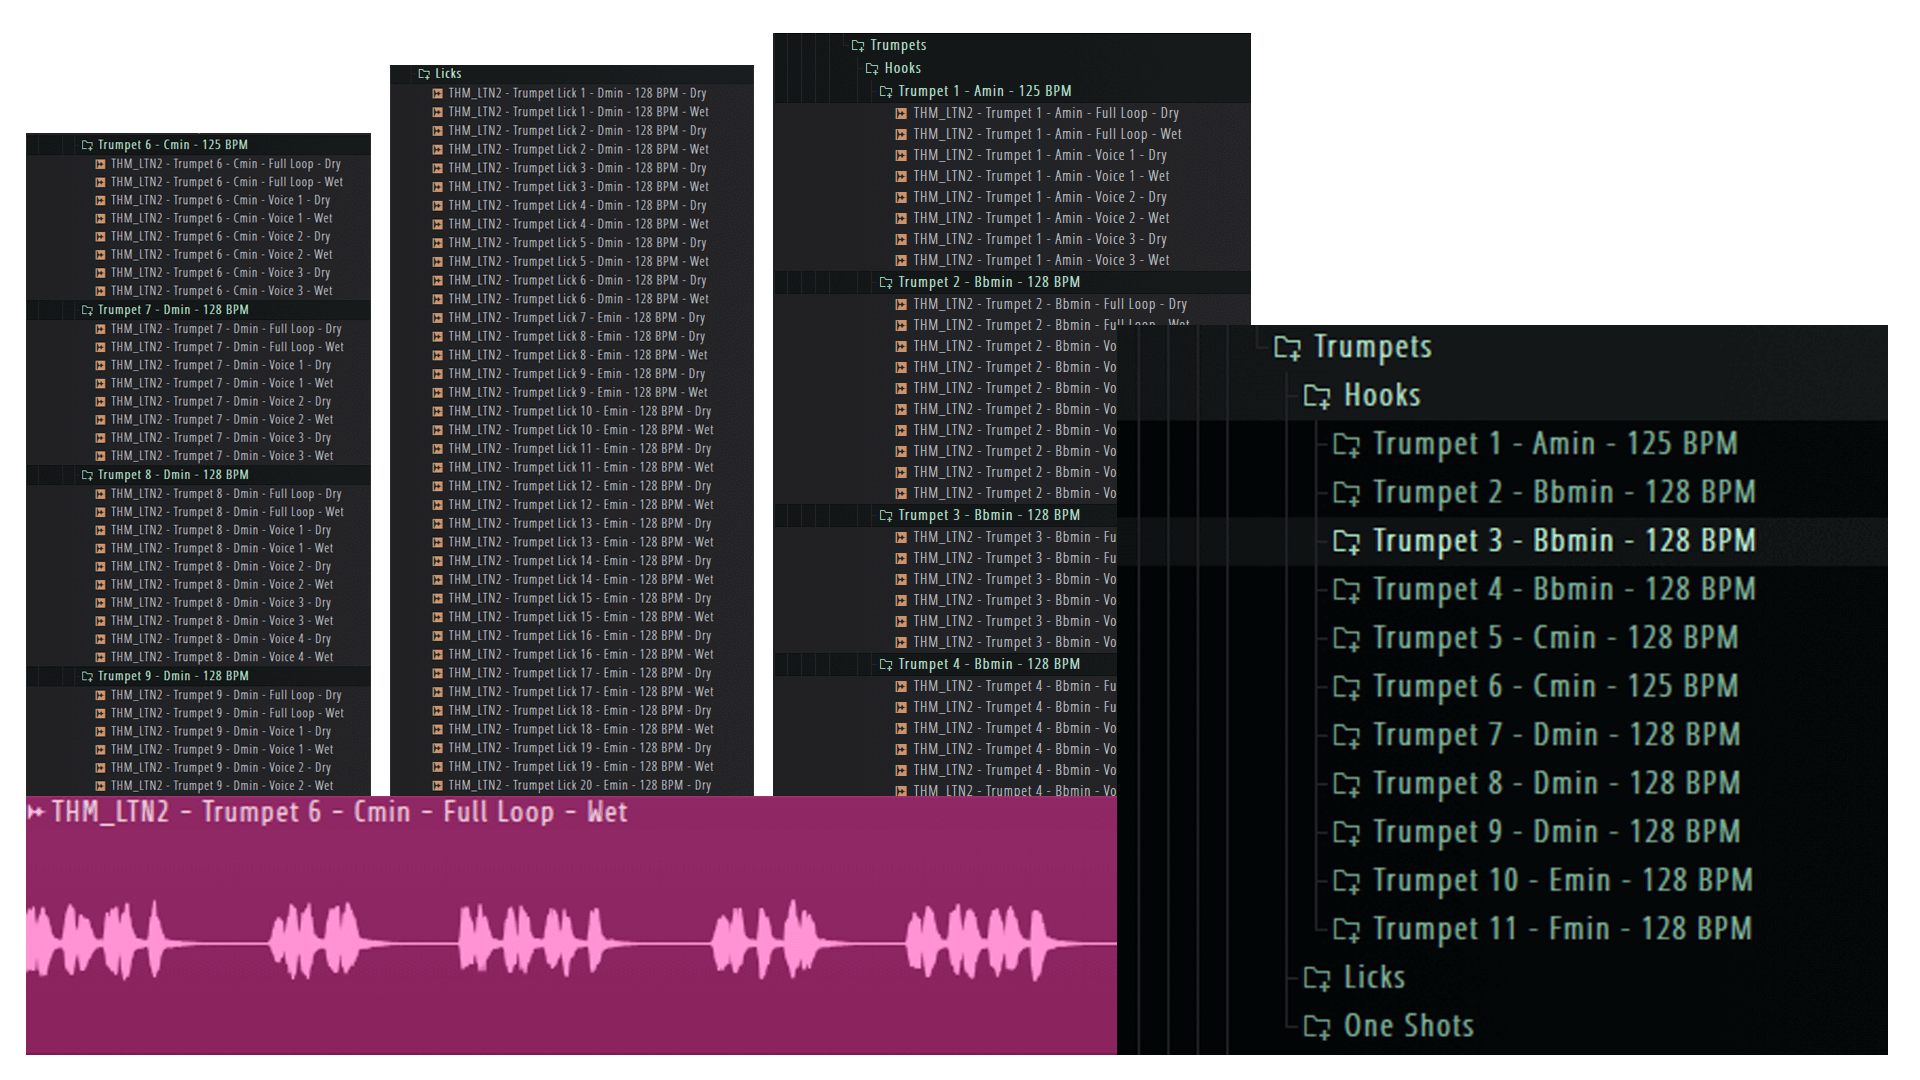This screenshot has width=1920, height=1080.
Task: Click the One Shots folder icon
Action: pyautogui.click(x=1317, y=1027)
